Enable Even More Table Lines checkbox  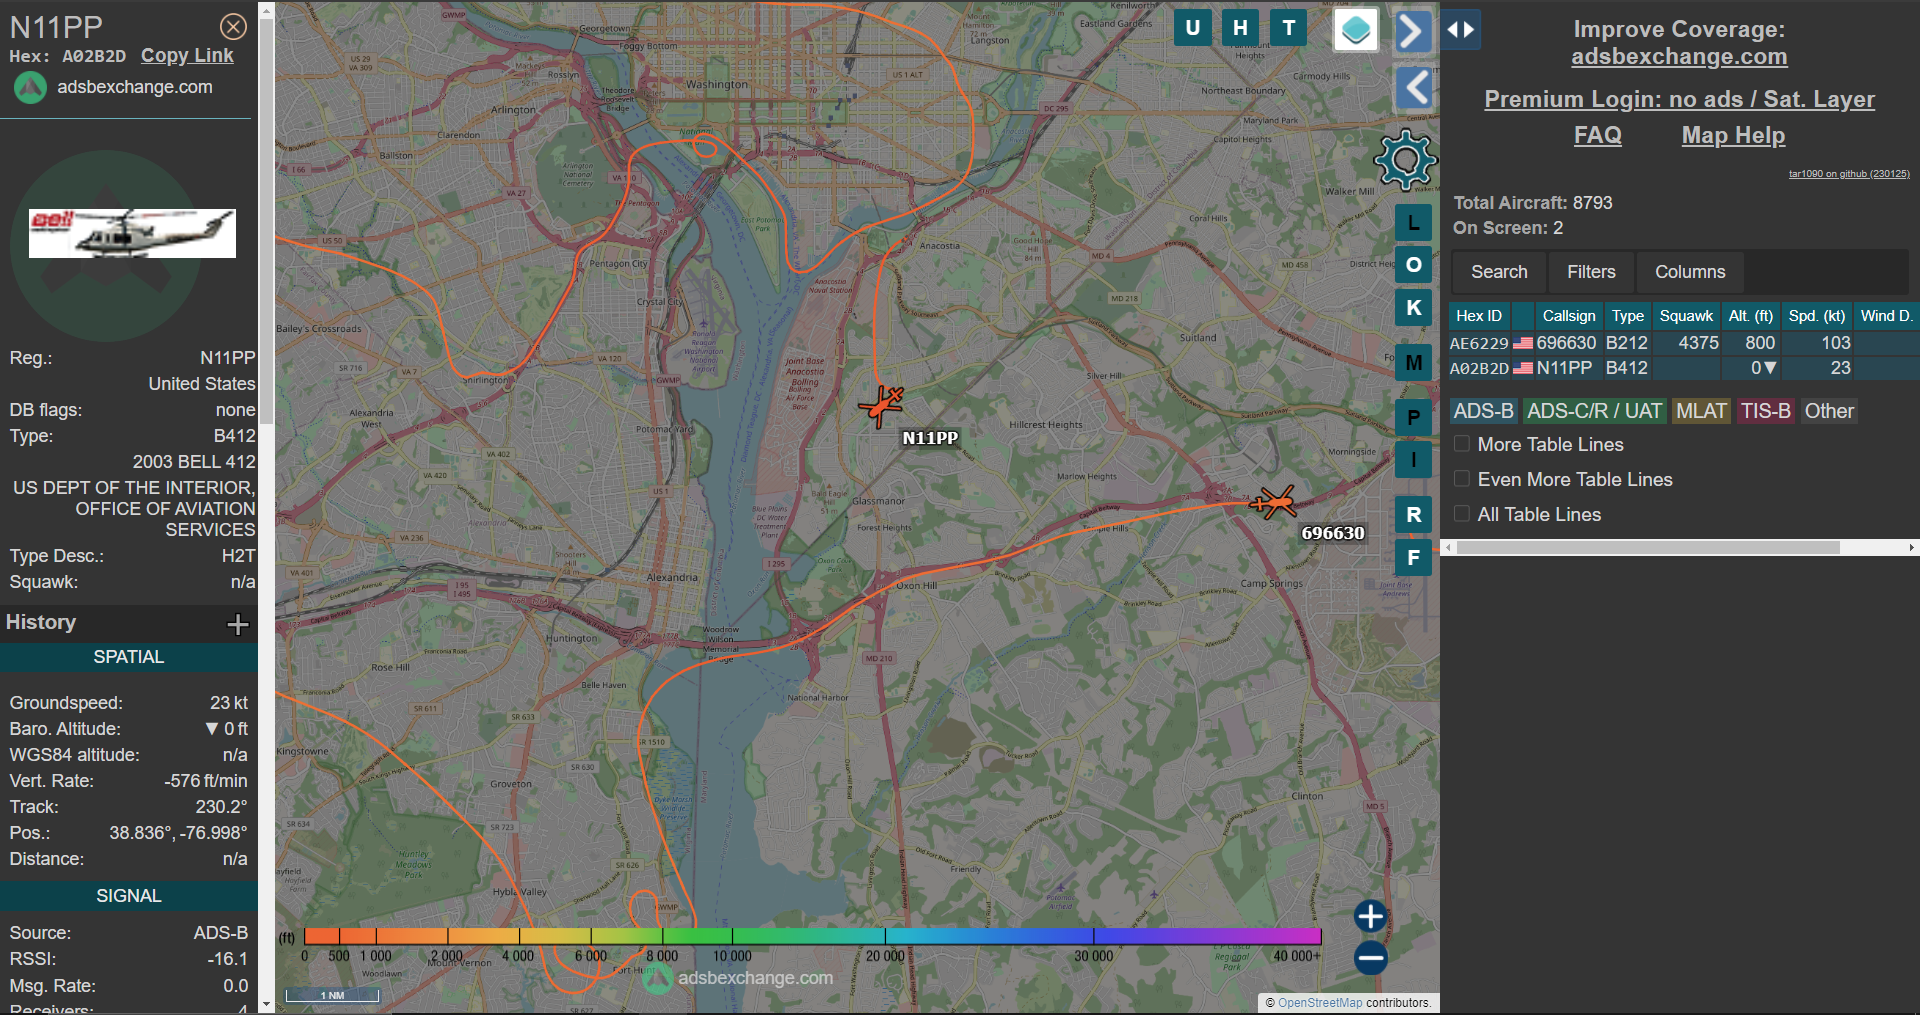[1462, 479]
